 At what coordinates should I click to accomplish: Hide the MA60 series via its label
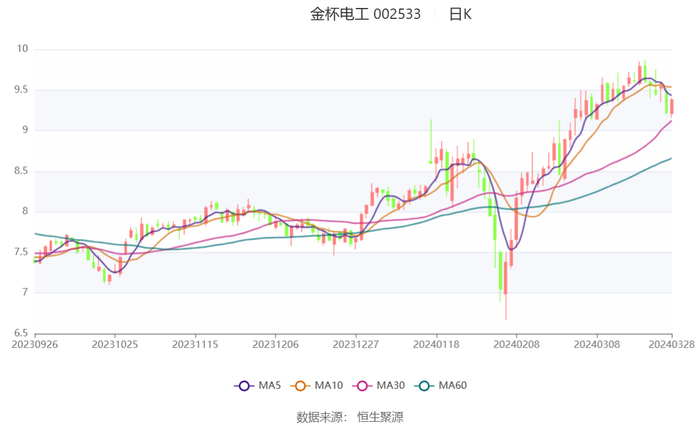click(x=451, y=386)
